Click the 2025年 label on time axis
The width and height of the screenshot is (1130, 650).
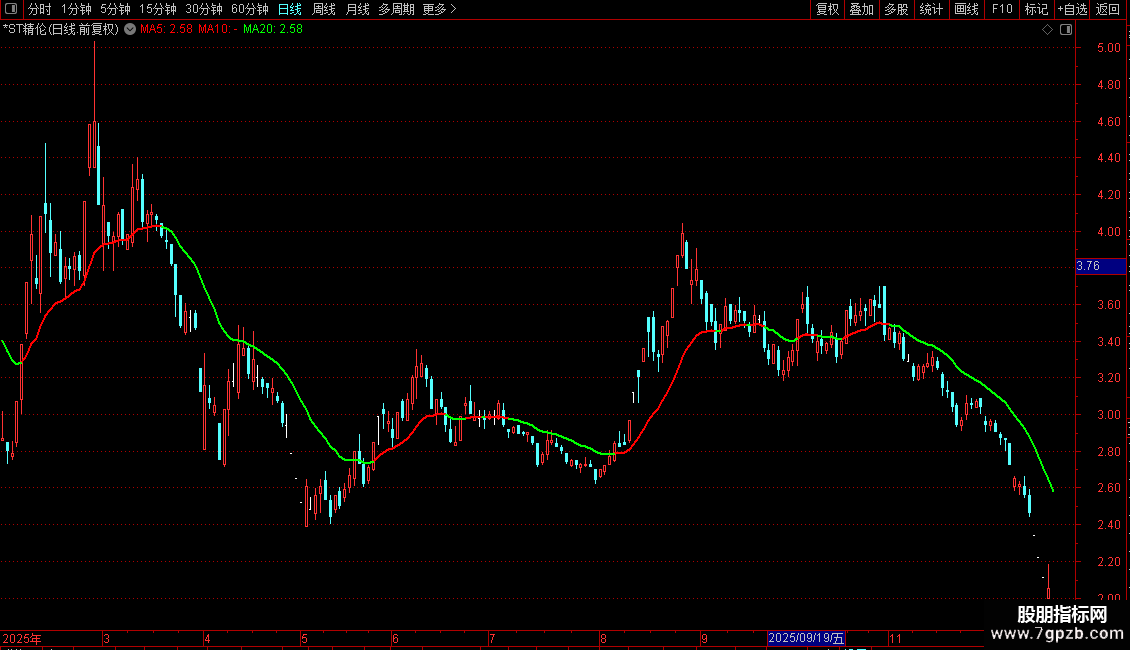click(22, 638)
